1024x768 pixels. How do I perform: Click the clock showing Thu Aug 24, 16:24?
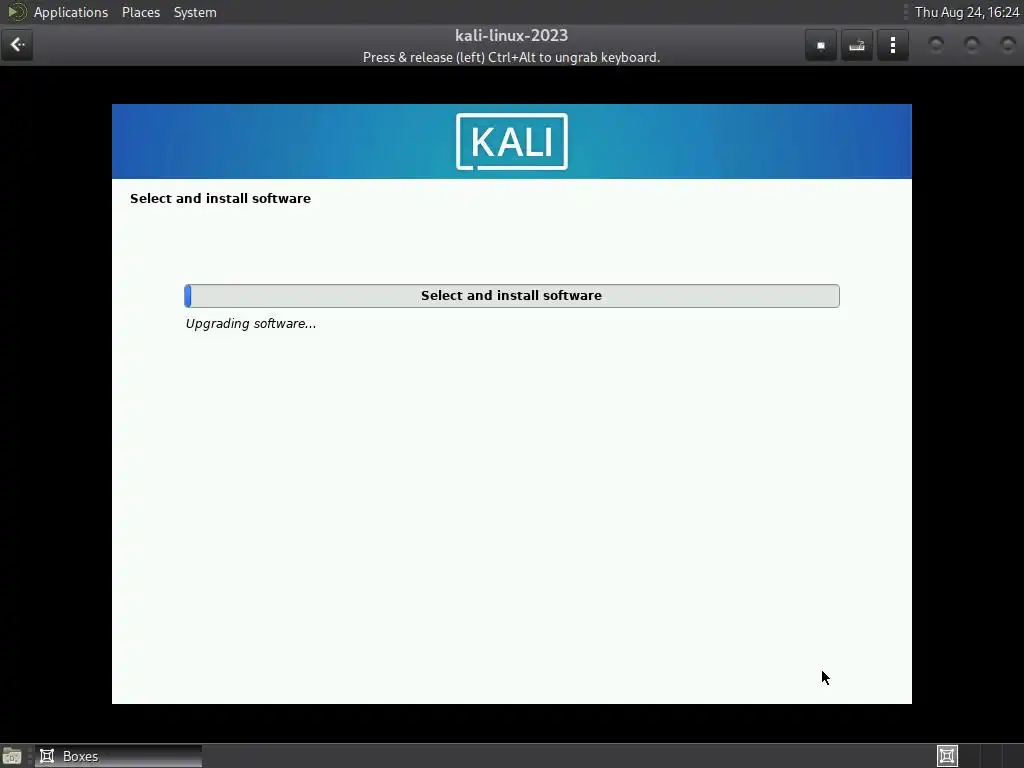pos(967,12)
